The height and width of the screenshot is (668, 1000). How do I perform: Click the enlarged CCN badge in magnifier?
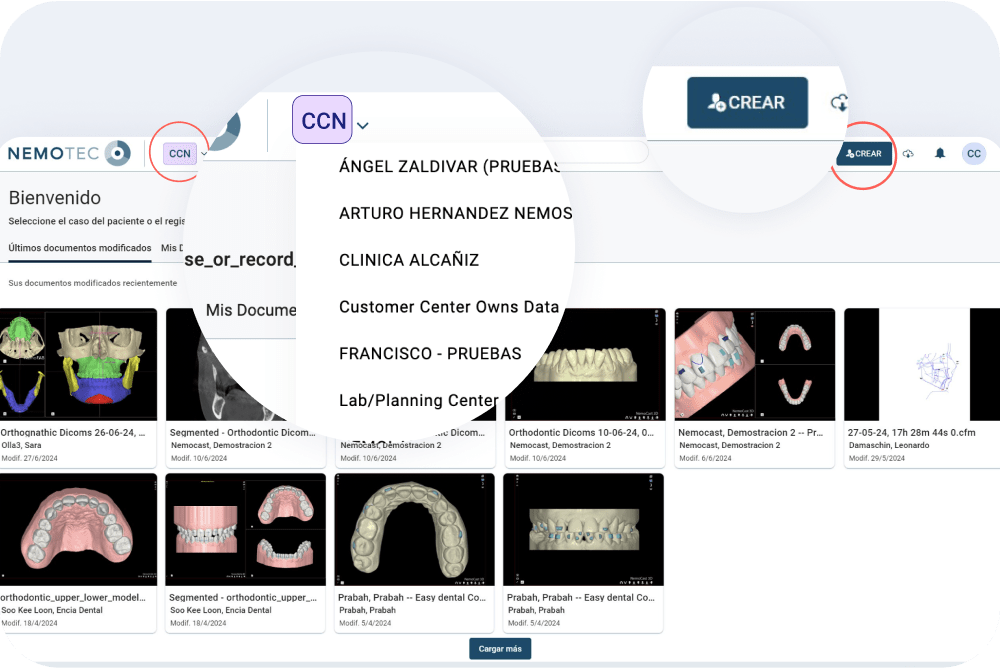point(322,120)
